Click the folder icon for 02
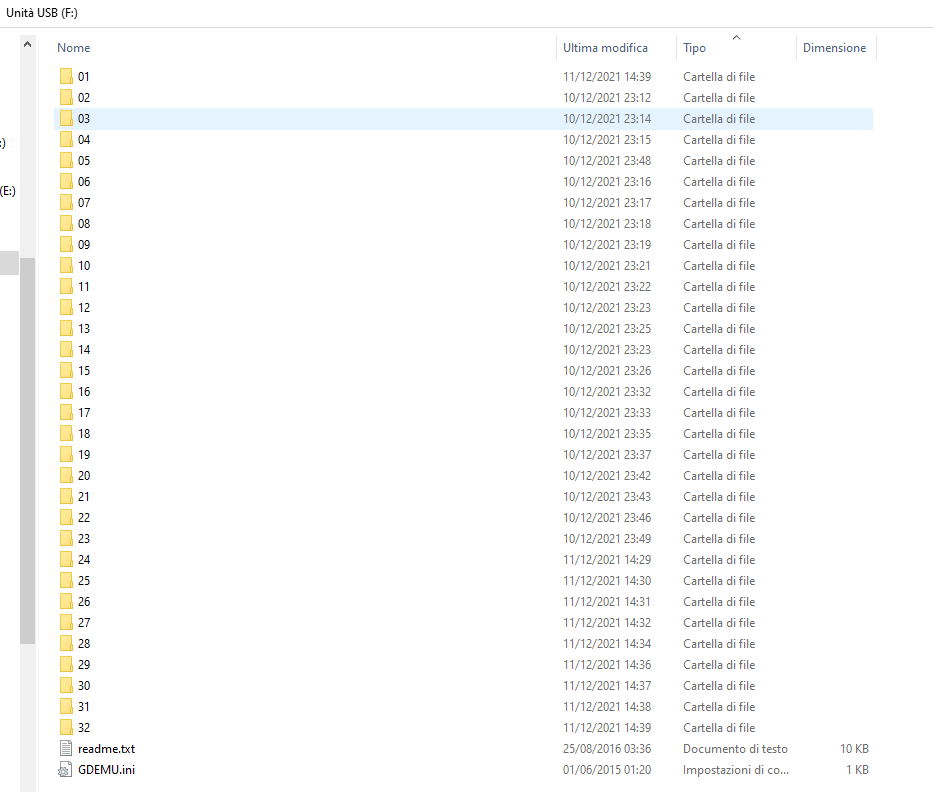Screen dimensions: 934x792 66,97
